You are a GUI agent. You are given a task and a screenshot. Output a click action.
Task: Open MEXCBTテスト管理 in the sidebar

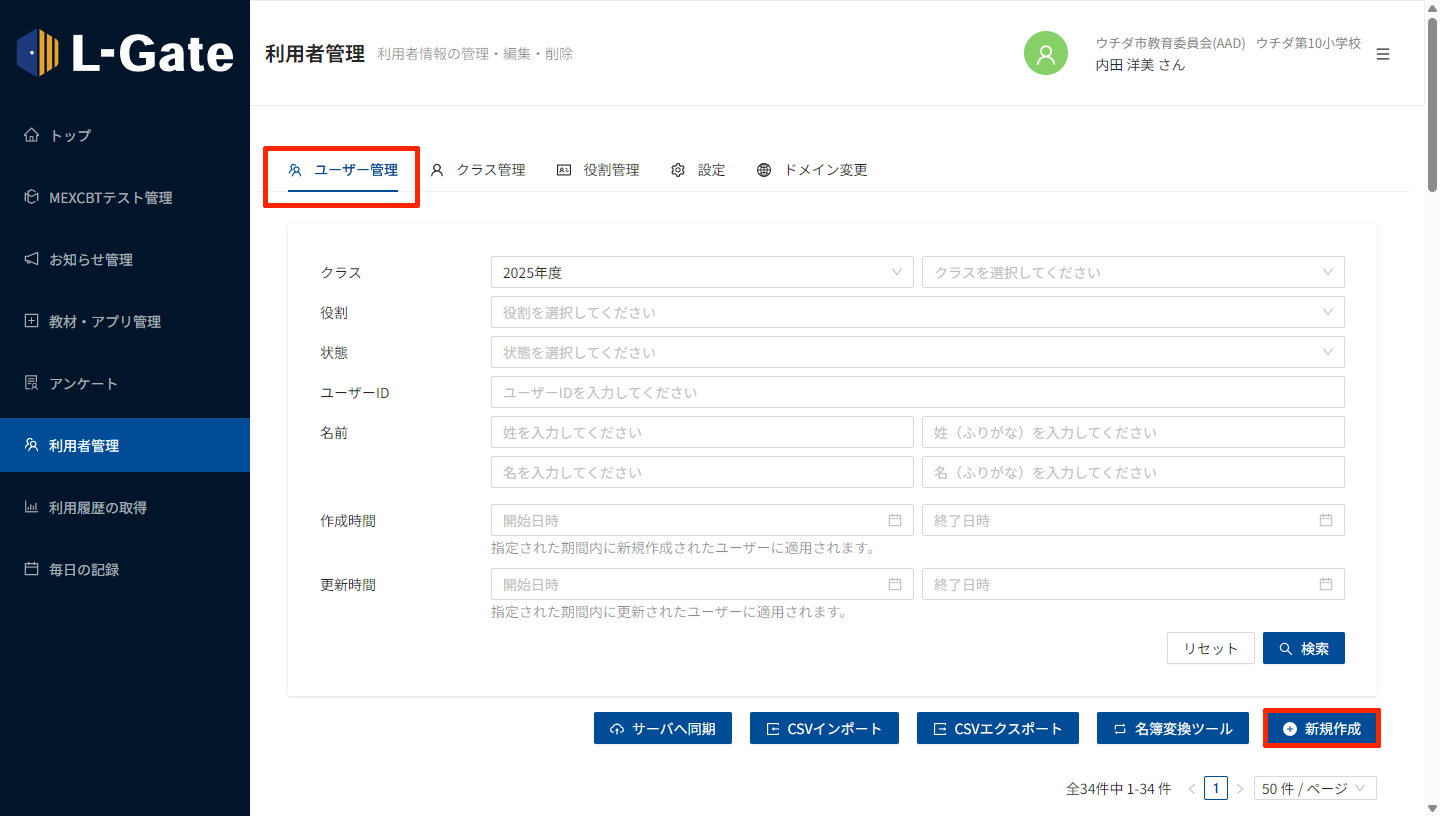pyautogui.click(x=110, y=198)
